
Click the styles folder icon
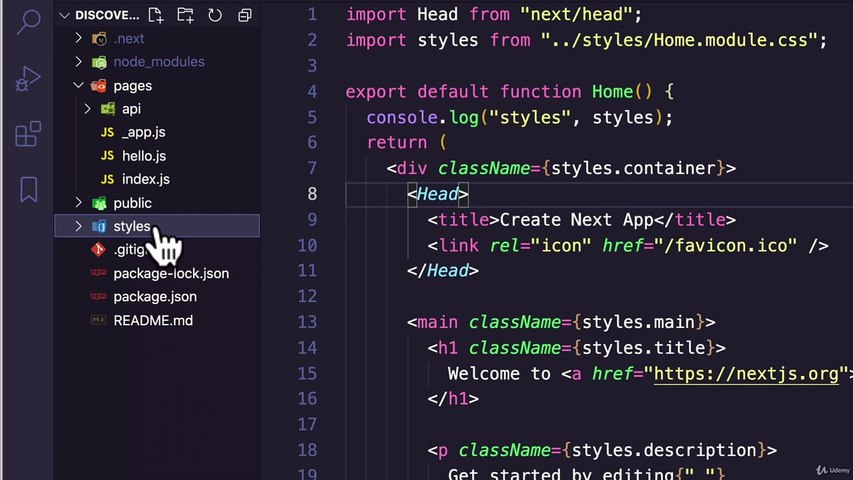[x=99, y=226]
